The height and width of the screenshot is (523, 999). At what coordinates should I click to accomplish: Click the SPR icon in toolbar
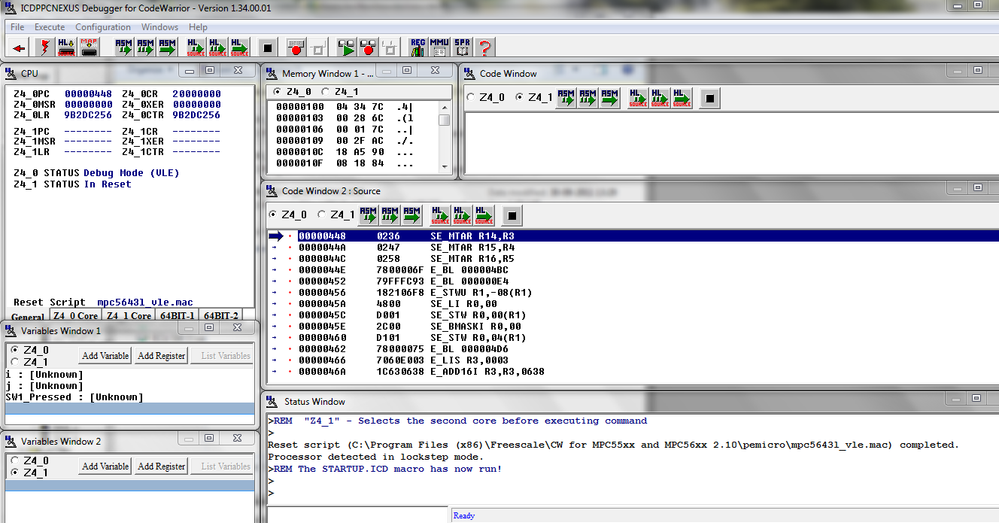pyautogui.click(x=463, y=48)
